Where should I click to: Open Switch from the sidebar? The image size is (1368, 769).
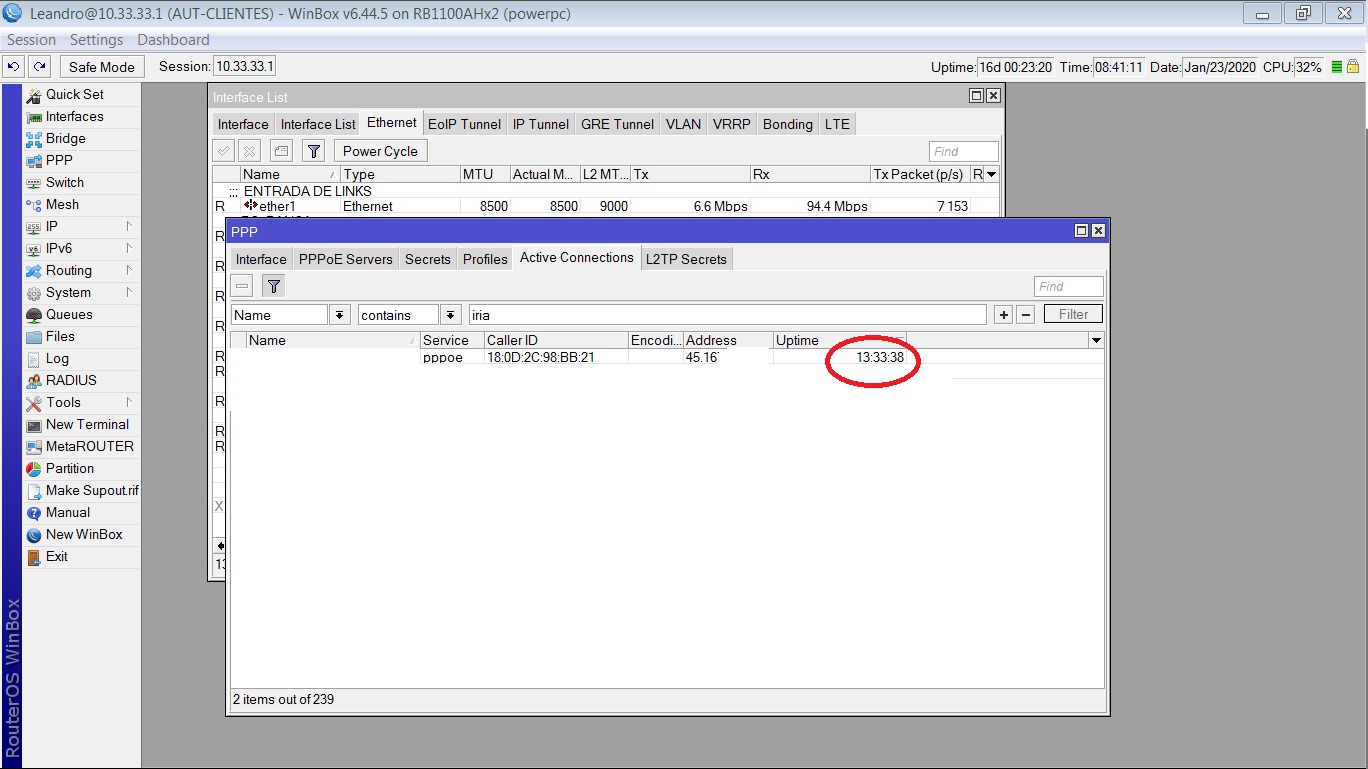tap(65, 182)
